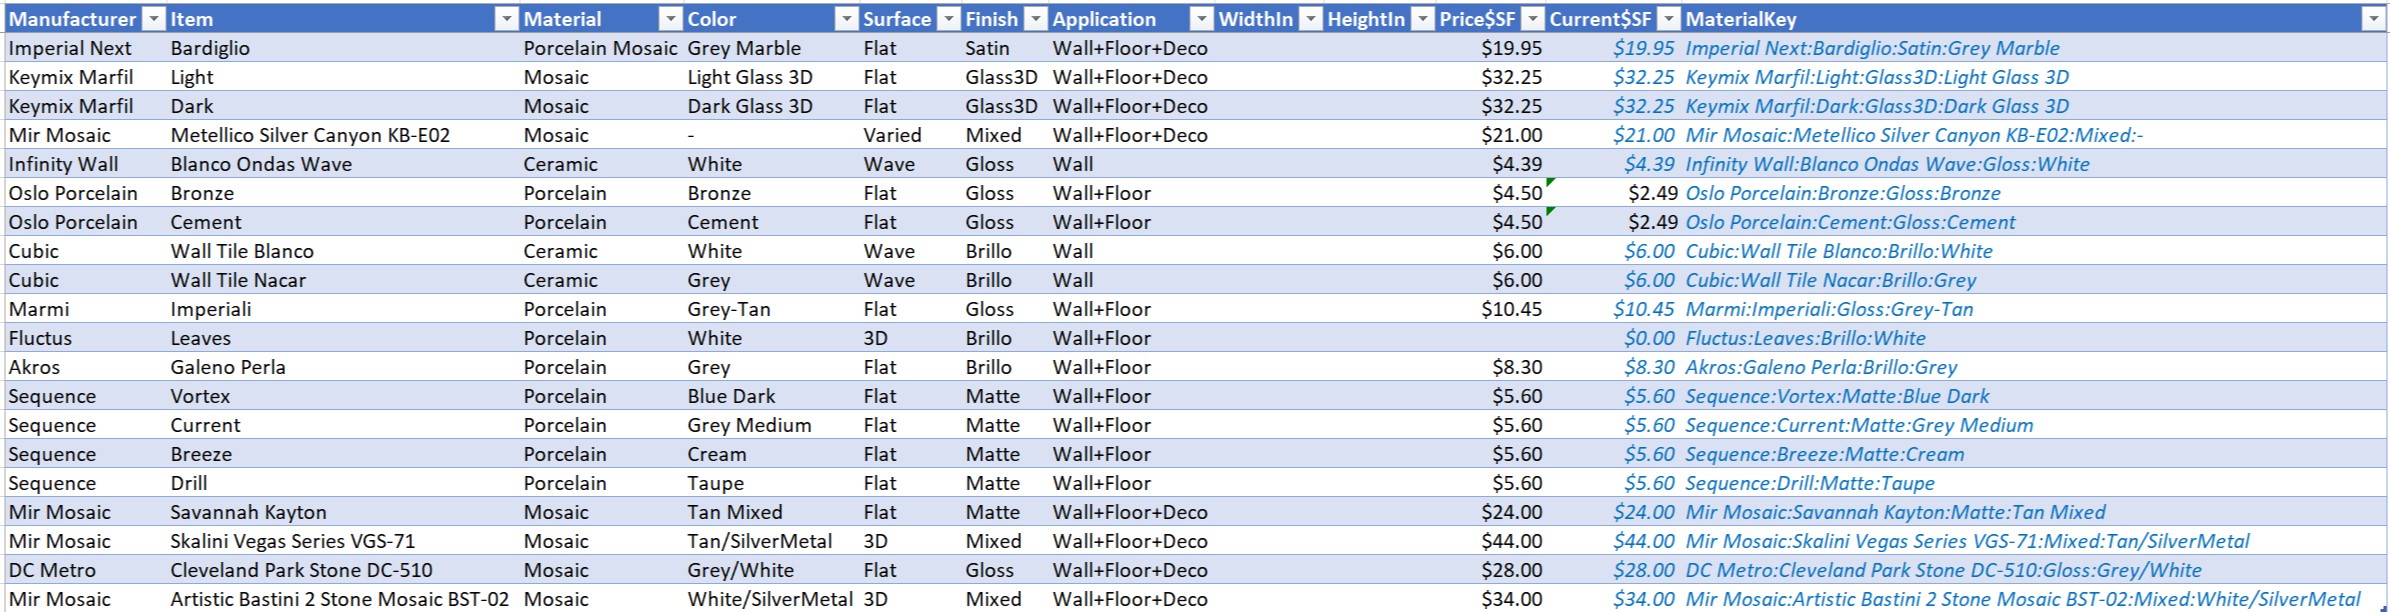Screen dimensions: 2390x612
Task: Select Fluctus:Leaves:Brillo:White key cell
Action: click(2034, 338)
